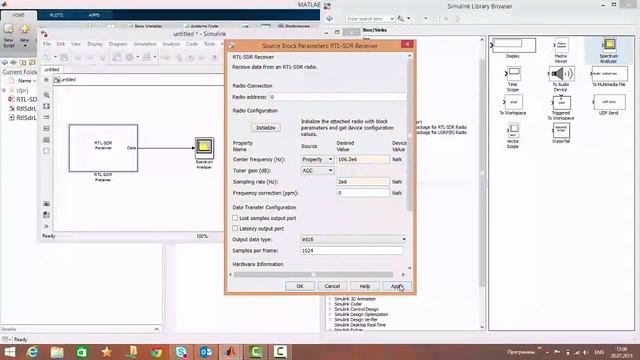Click the Samples per frame field
Screen dimensions: 640x360
pyautogui.click(x=352, y=251)
